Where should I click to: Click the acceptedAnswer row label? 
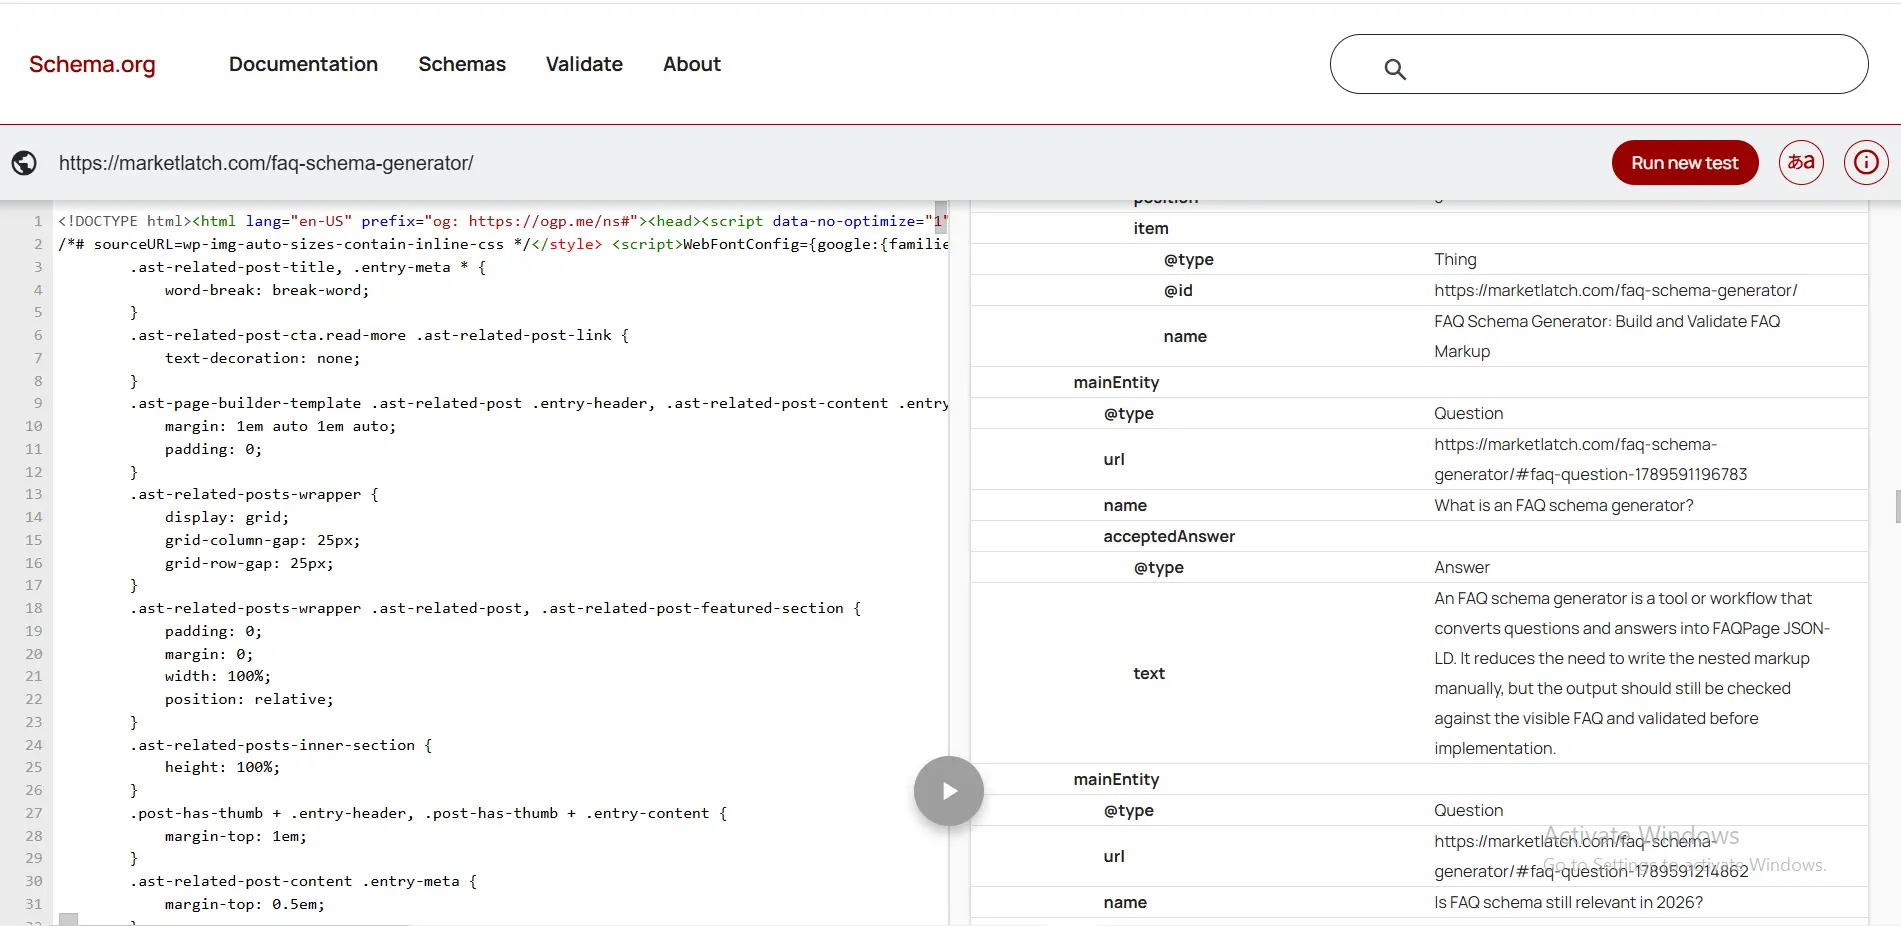(1169, 536)
